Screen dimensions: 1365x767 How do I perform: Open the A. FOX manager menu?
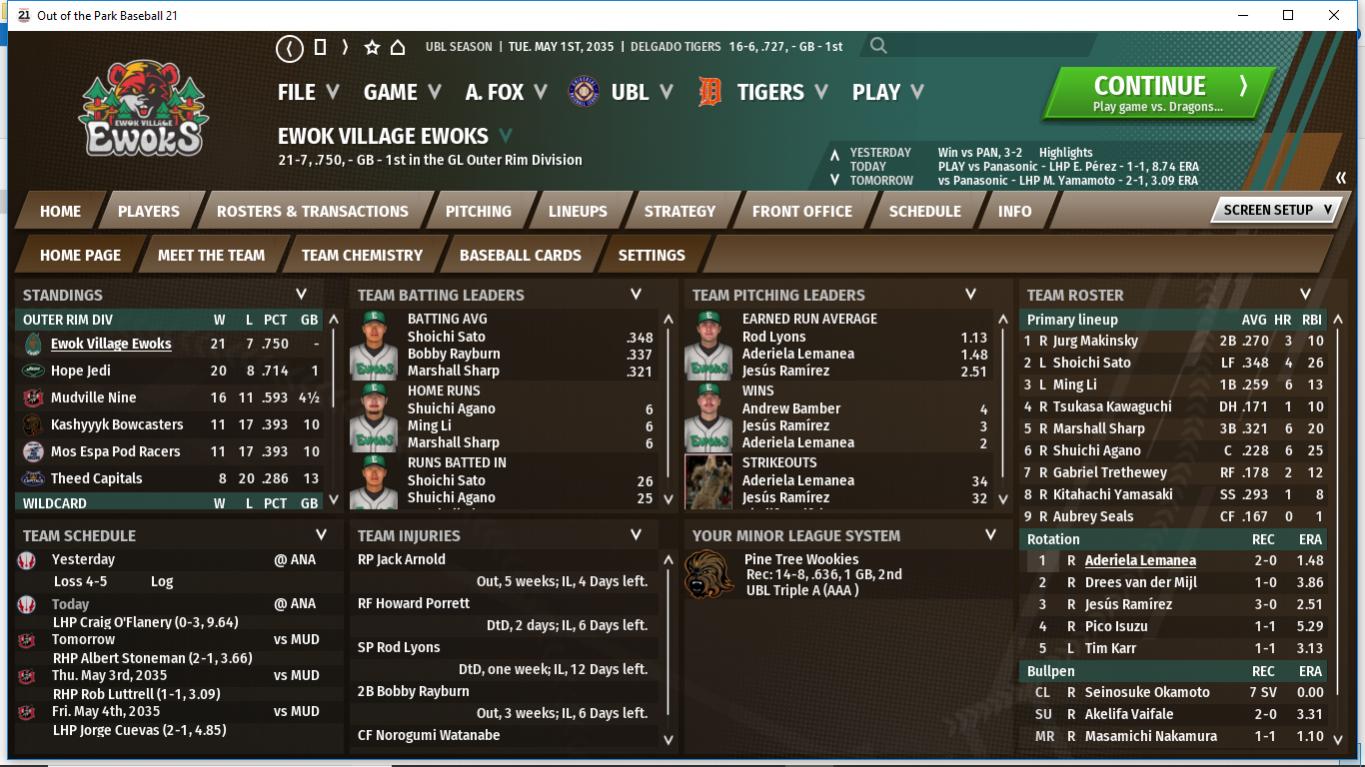tap(506, 92)
